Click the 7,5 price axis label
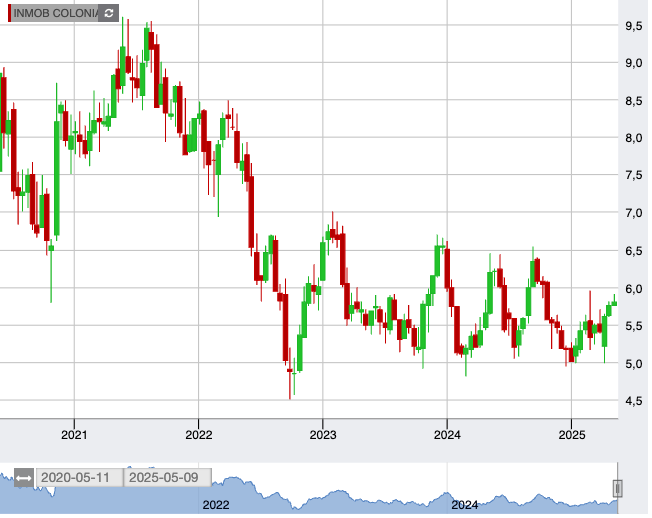This screenshot has width=652, height=518. click(634, 175)
